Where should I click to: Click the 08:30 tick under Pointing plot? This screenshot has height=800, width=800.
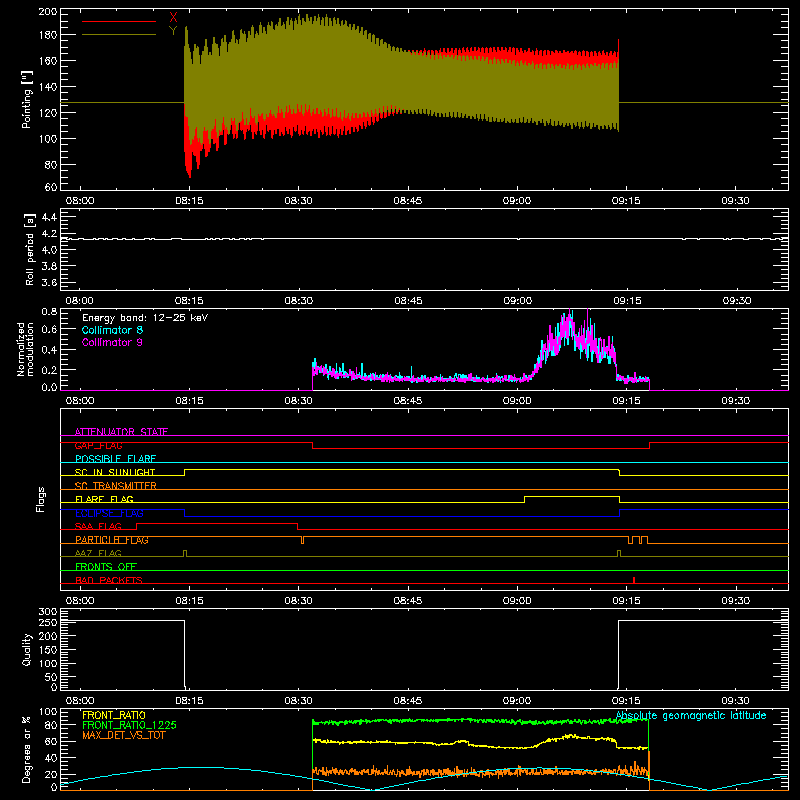click(x=298, y=201)
